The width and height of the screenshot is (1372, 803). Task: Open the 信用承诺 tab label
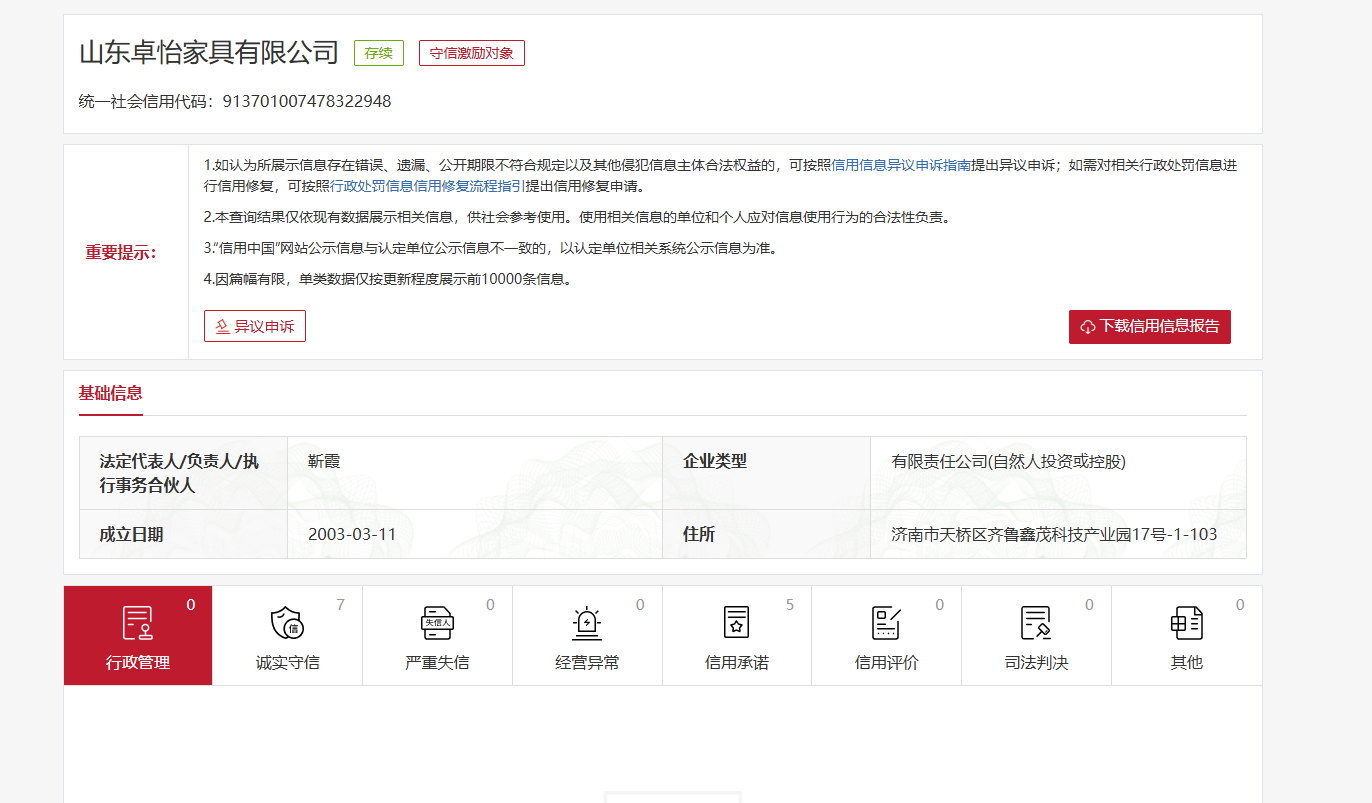click(736, 662)
